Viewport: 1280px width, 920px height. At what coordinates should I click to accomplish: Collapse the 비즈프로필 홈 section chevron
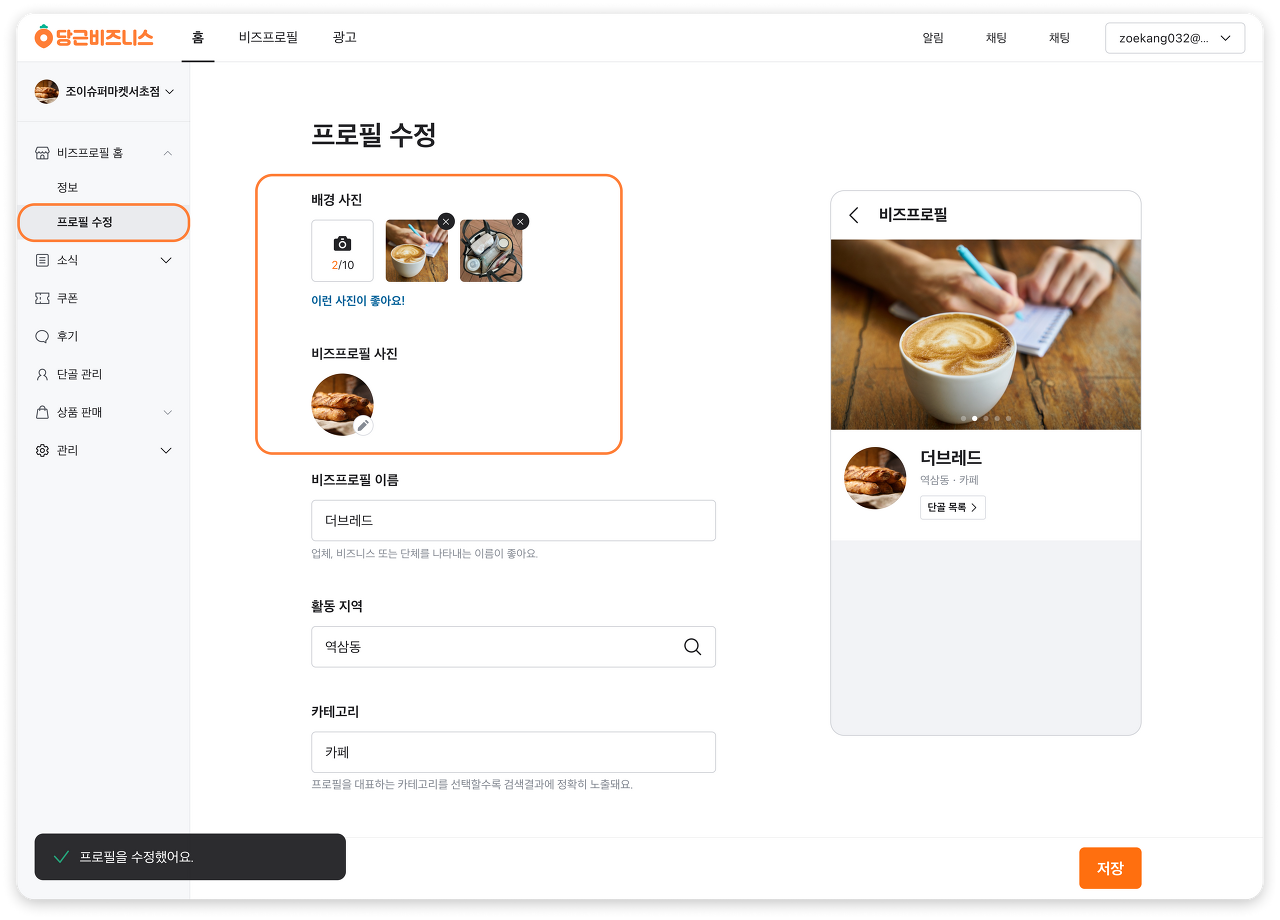point(167,153)
